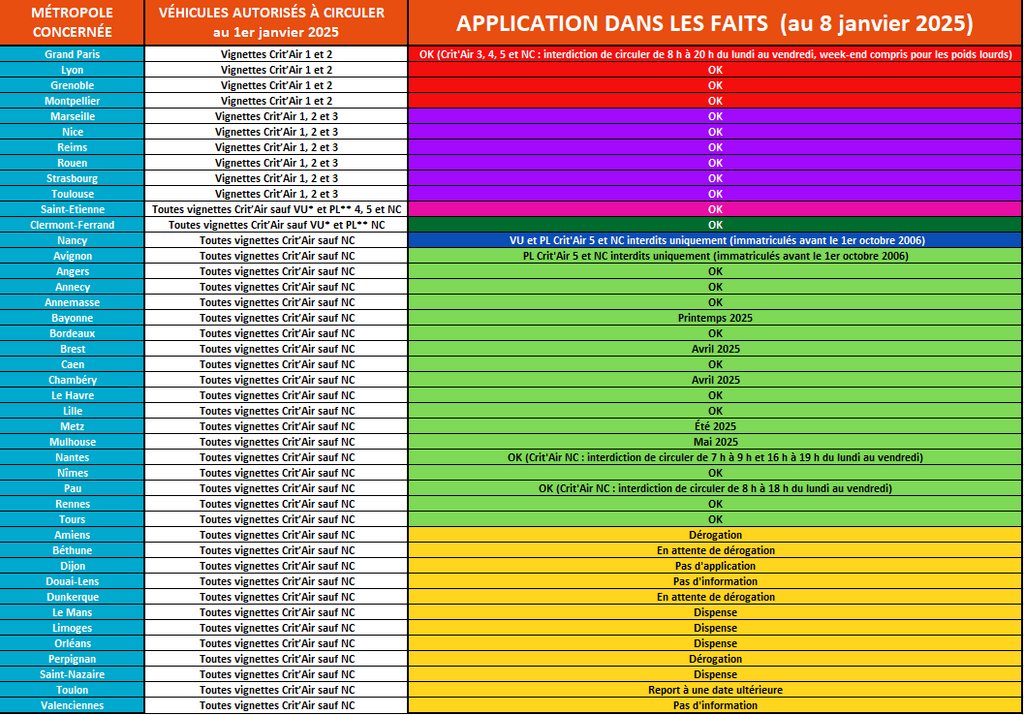Click the En attente de dérogation cell for Dunkerque
The height and width of the screenshot is (715, 1024).
[x=715, y=596]
